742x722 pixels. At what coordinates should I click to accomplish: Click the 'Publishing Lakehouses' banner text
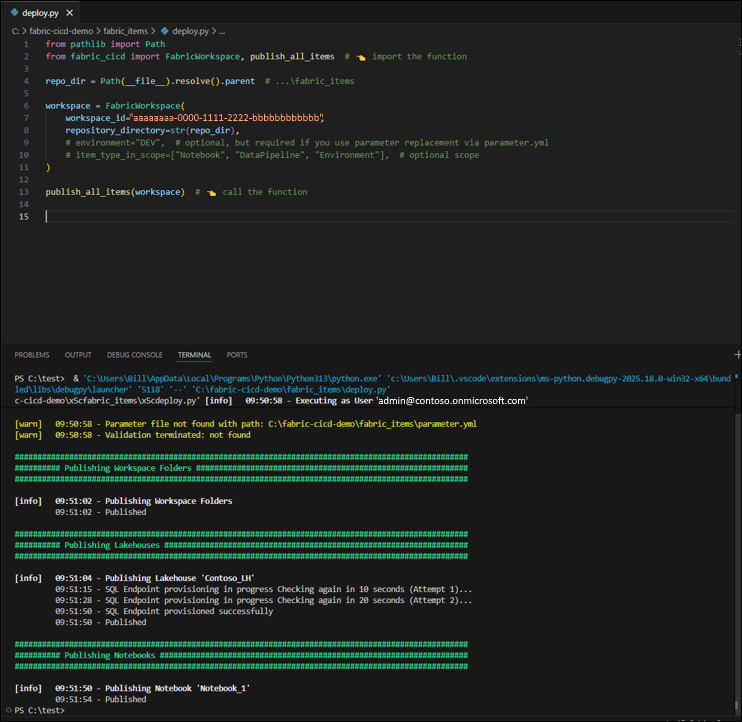pyautogui.click(x=112, y=545)
